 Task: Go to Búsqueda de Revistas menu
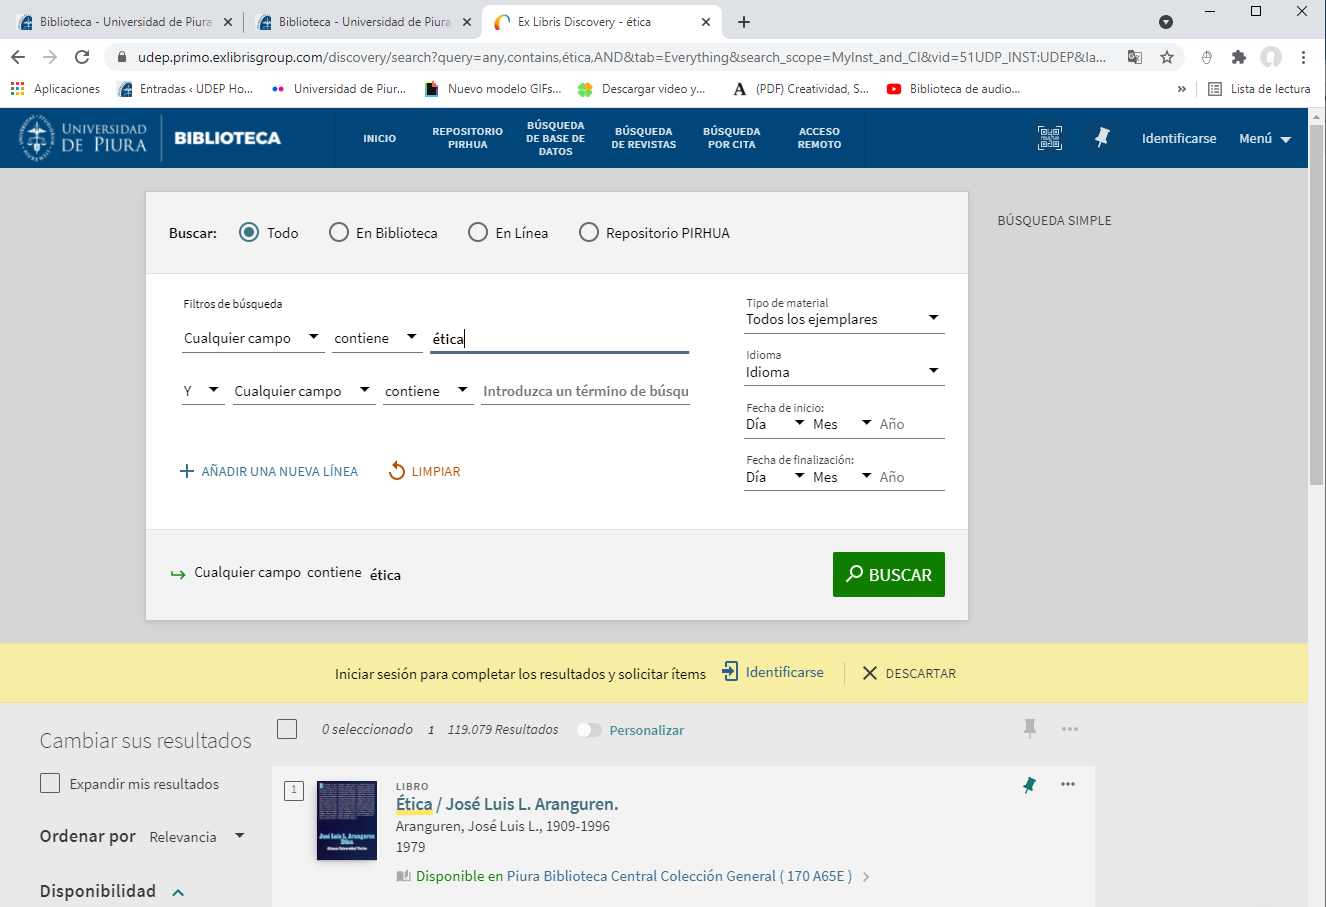(643, 138)
